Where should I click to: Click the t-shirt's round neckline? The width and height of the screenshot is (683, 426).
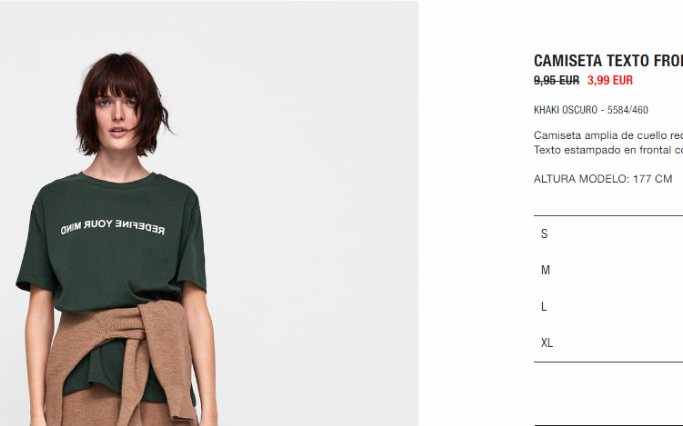tap(117, 179)
